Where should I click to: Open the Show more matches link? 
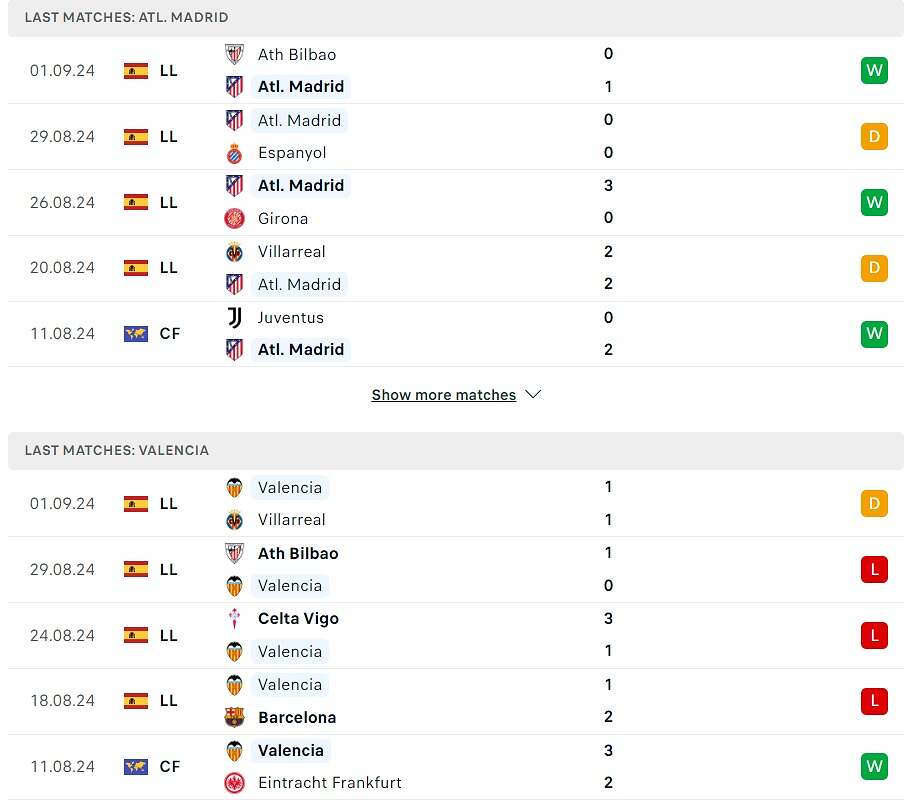[x=443, y=395]
